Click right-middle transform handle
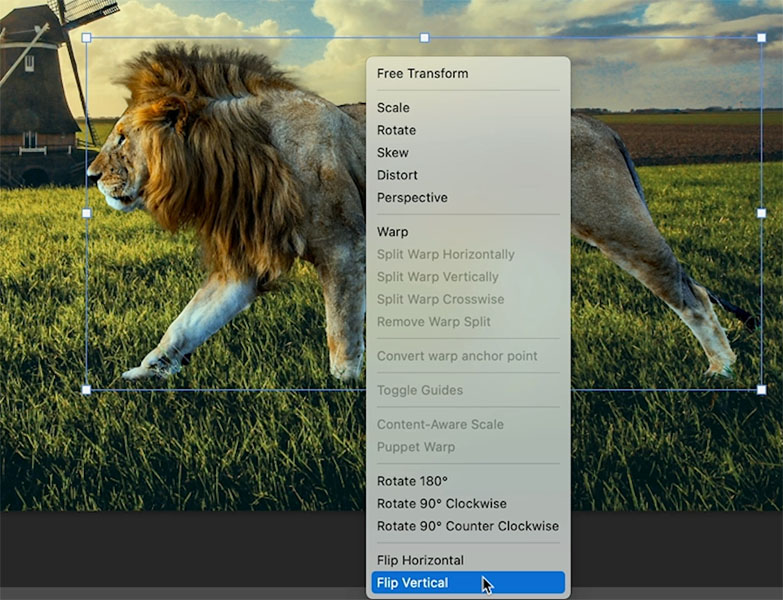The image size is (783, 600). pyautogui.click(x=762, y=213)
